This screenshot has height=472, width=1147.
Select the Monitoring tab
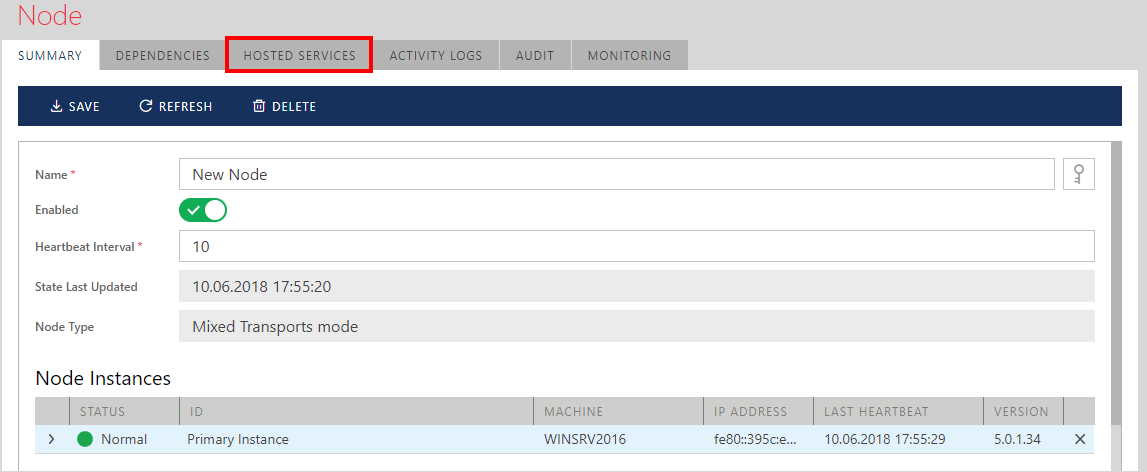coord(629,55)
